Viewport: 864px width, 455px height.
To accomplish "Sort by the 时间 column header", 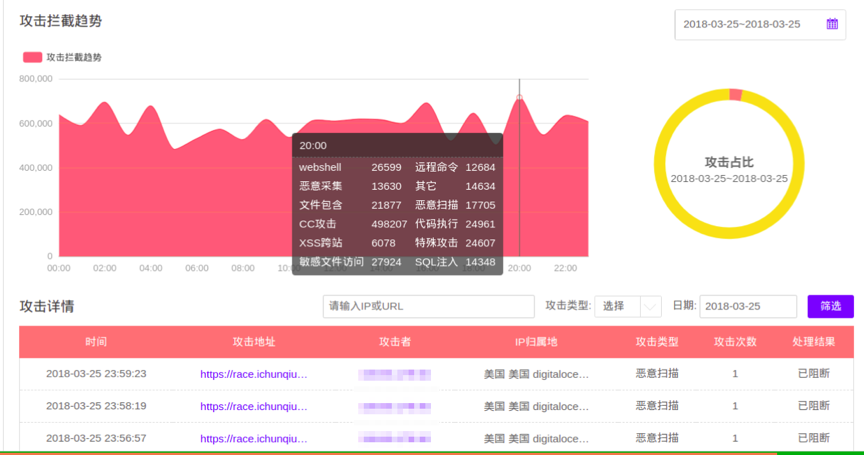I will point(96,342).
